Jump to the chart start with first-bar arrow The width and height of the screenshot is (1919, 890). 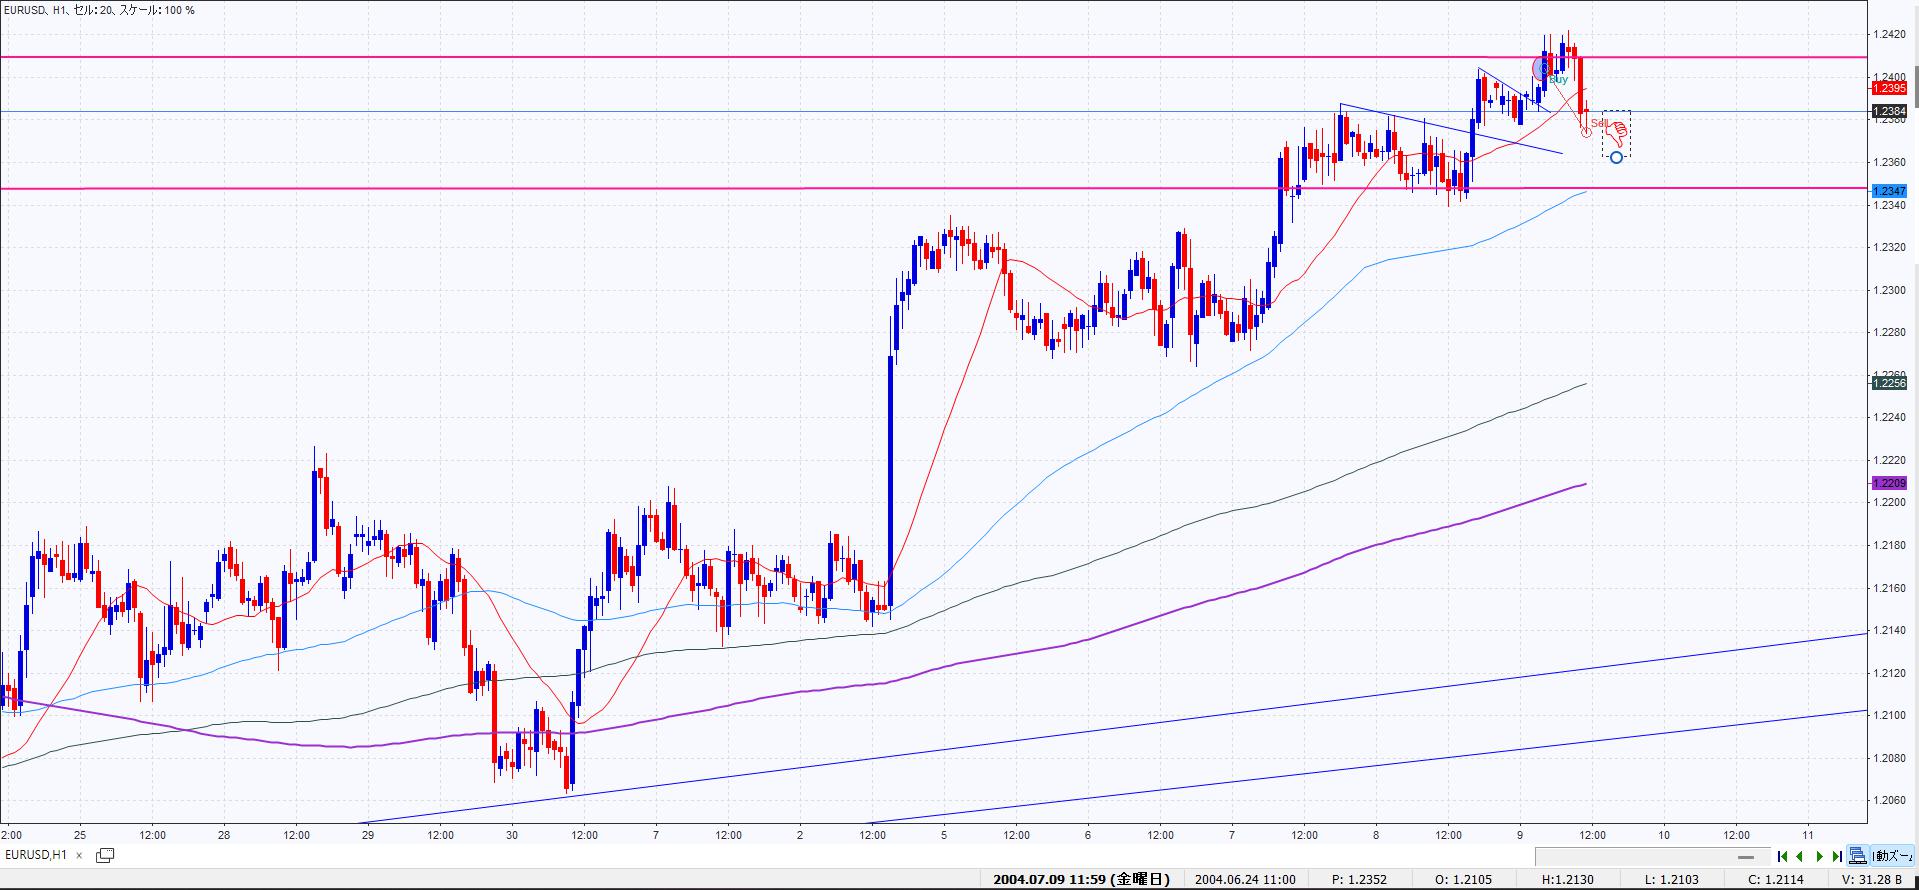click(1782, 856)
